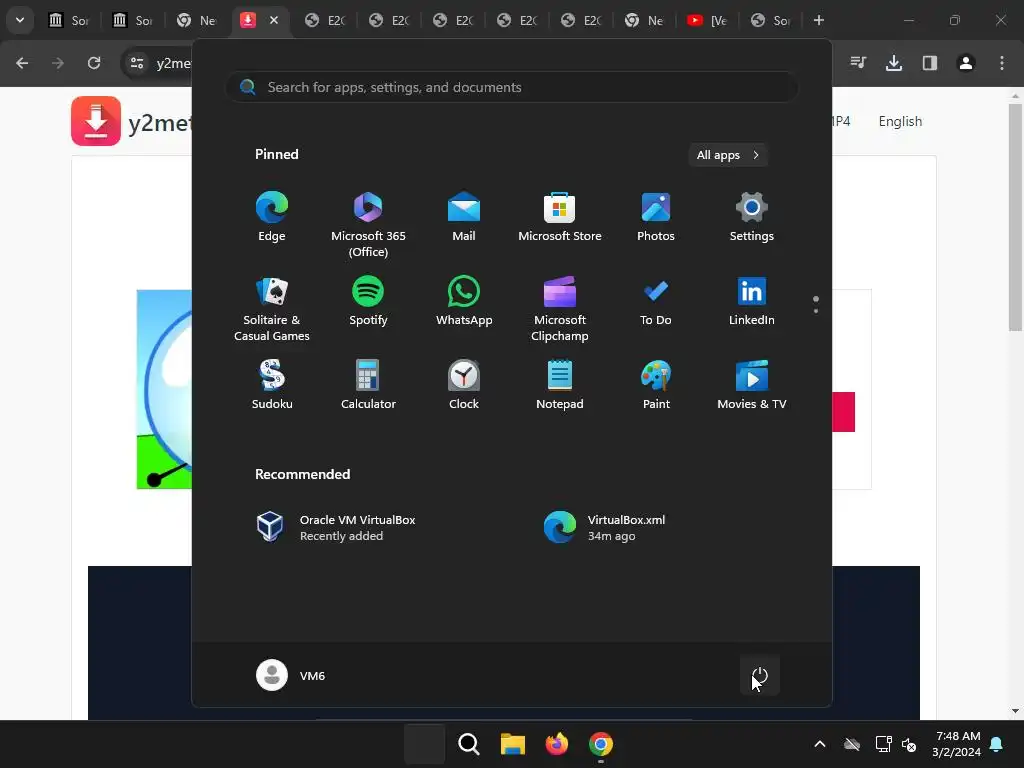Open the Photos app
1024x768 pixels.
pos(656,217)
